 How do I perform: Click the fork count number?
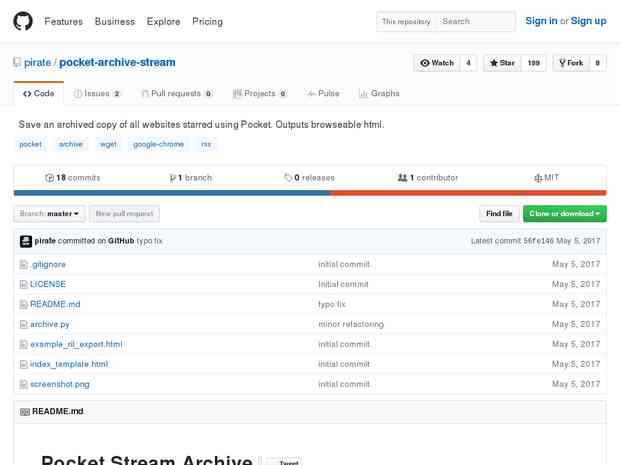597,63
